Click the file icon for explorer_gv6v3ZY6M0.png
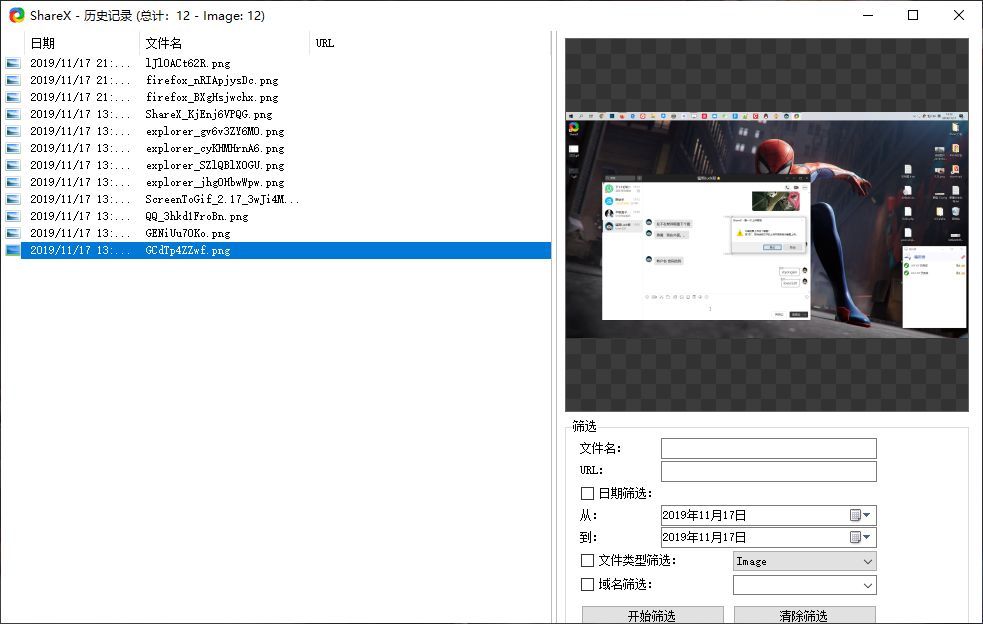Image resolution: width=983 pixels, height=624 pixels. click(x=13, y=131)
